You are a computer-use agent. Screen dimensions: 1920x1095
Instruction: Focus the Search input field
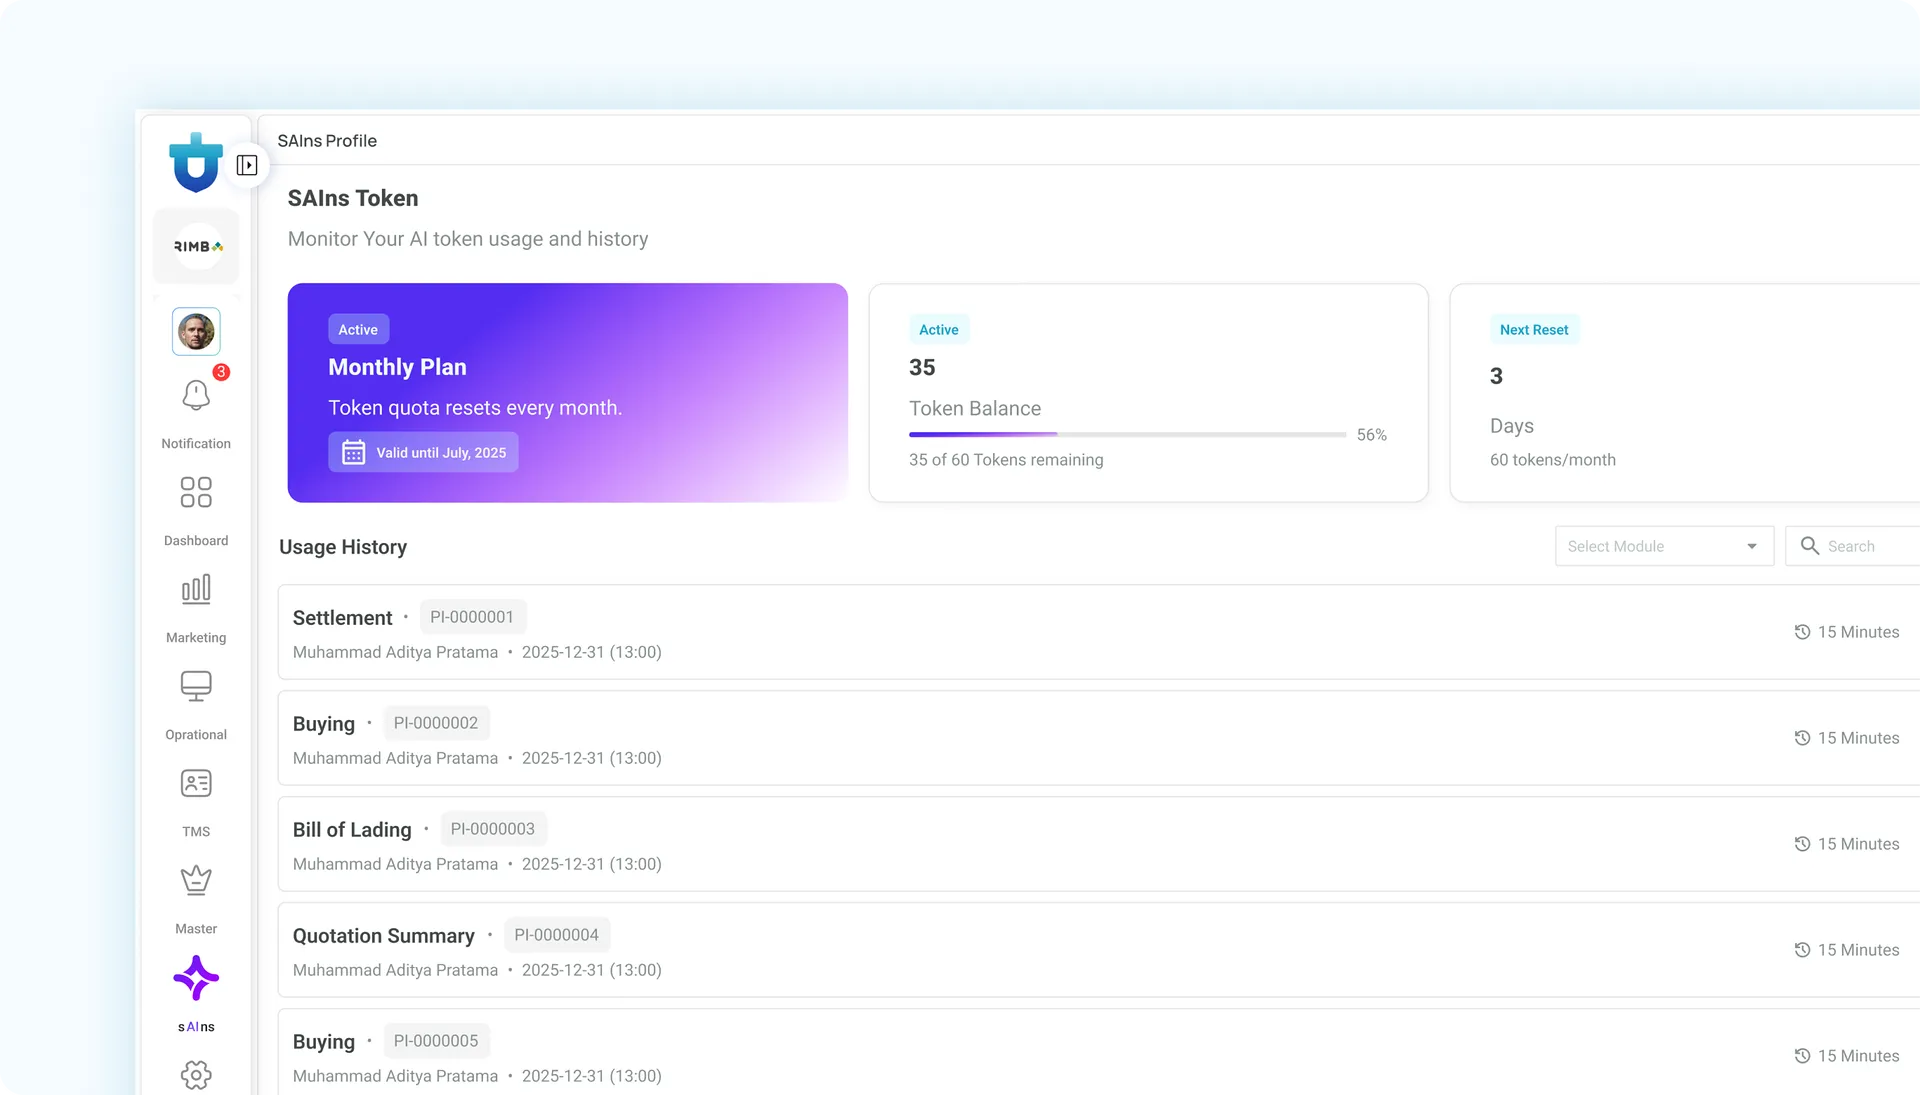click(x=1853, y=546)
